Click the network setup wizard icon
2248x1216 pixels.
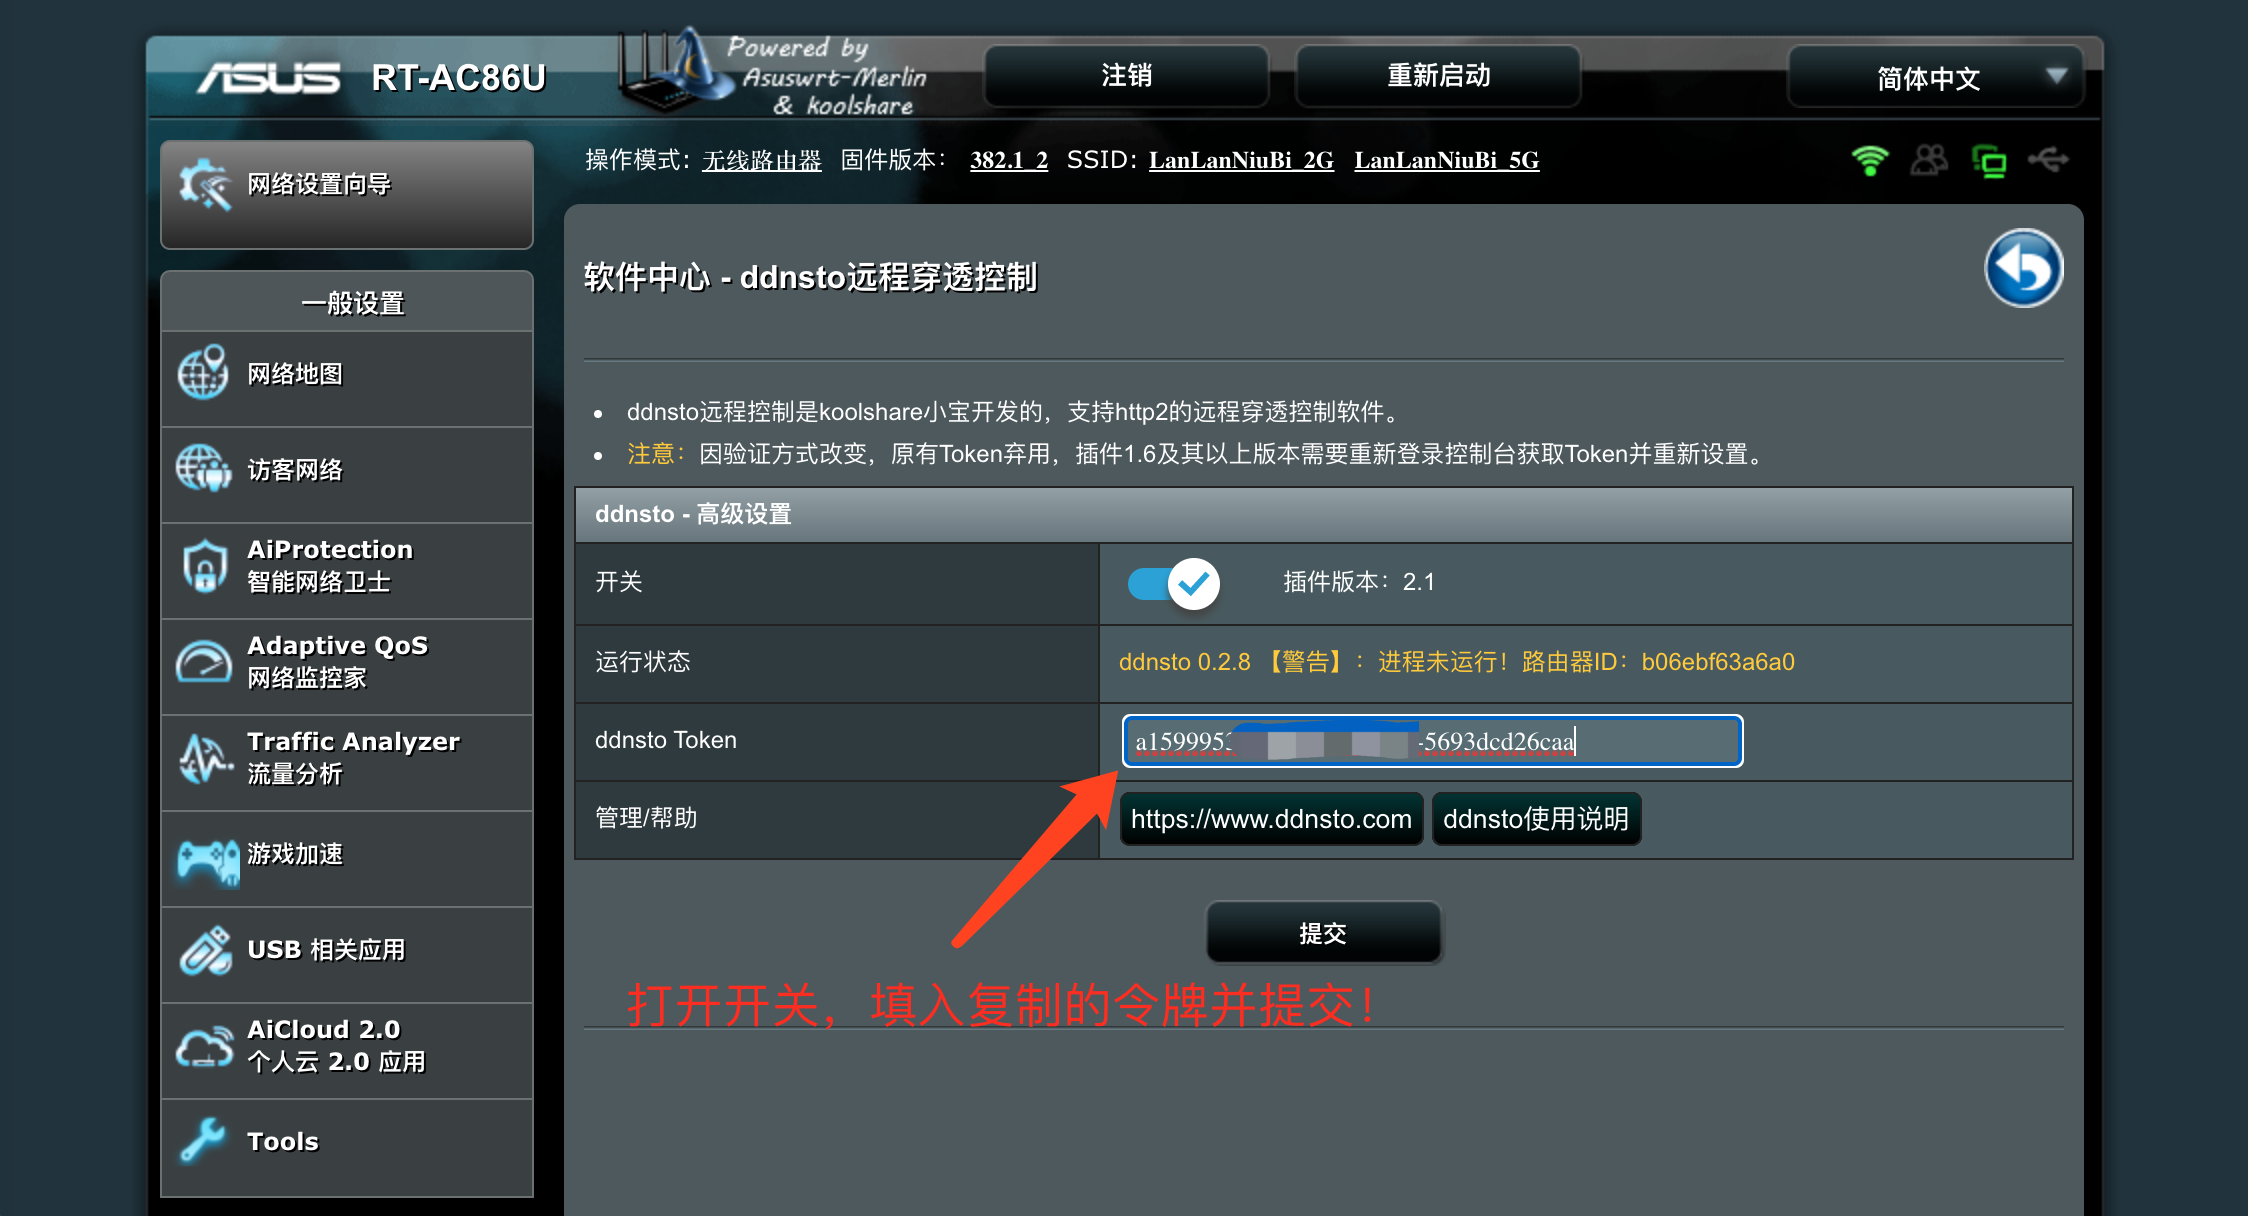pyautogui.click(x=205, y=184)
